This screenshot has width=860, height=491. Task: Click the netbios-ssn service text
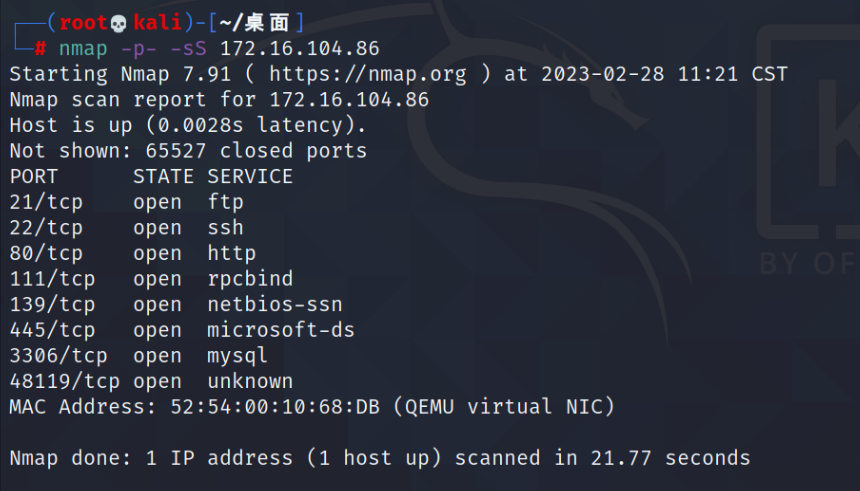(275, 304)
